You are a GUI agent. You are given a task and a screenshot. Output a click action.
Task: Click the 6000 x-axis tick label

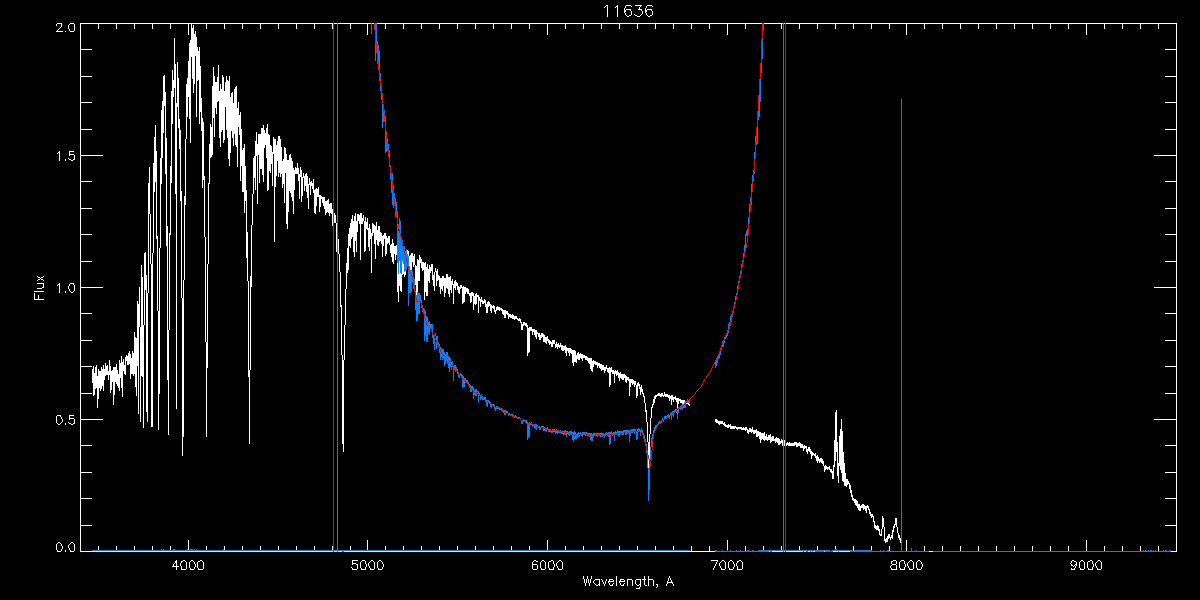(x=547, y=566)
